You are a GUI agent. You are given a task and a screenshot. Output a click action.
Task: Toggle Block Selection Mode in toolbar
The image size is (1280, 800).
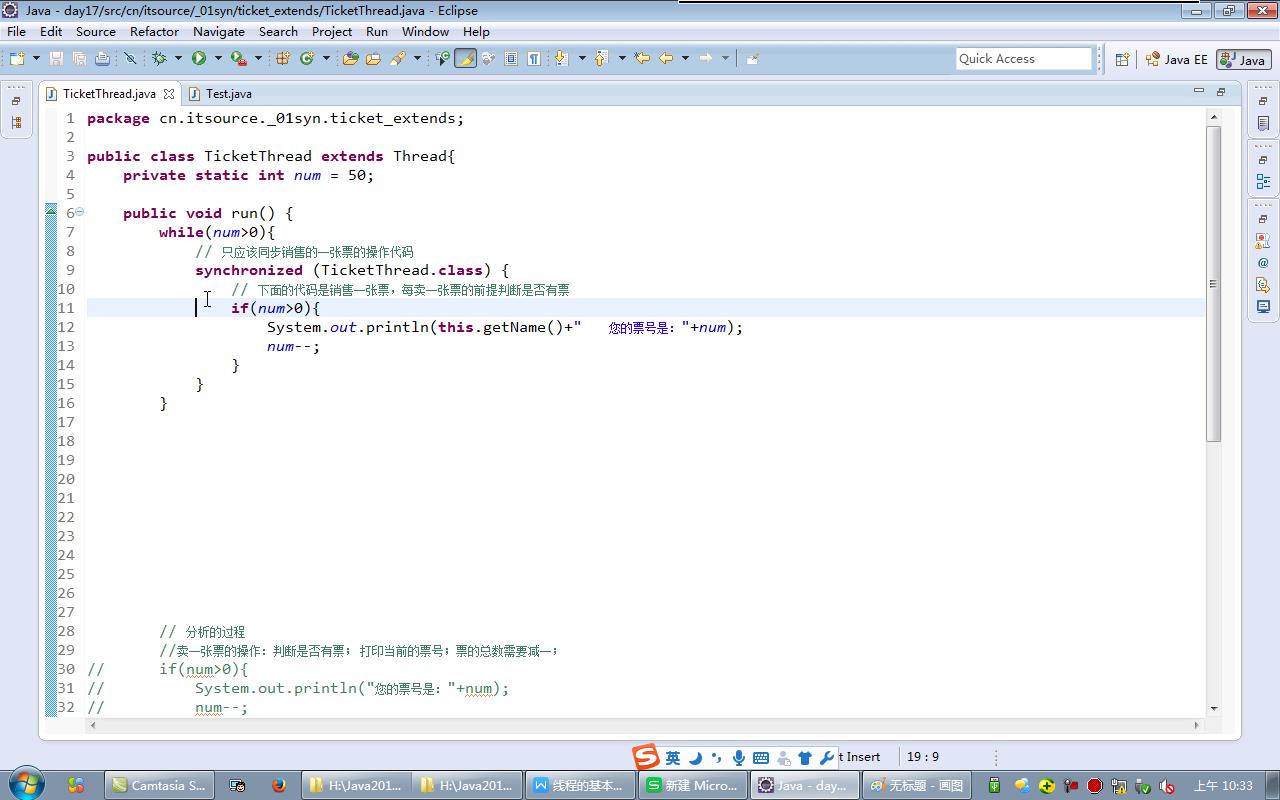pyautogui.click(x=511, y=59)
